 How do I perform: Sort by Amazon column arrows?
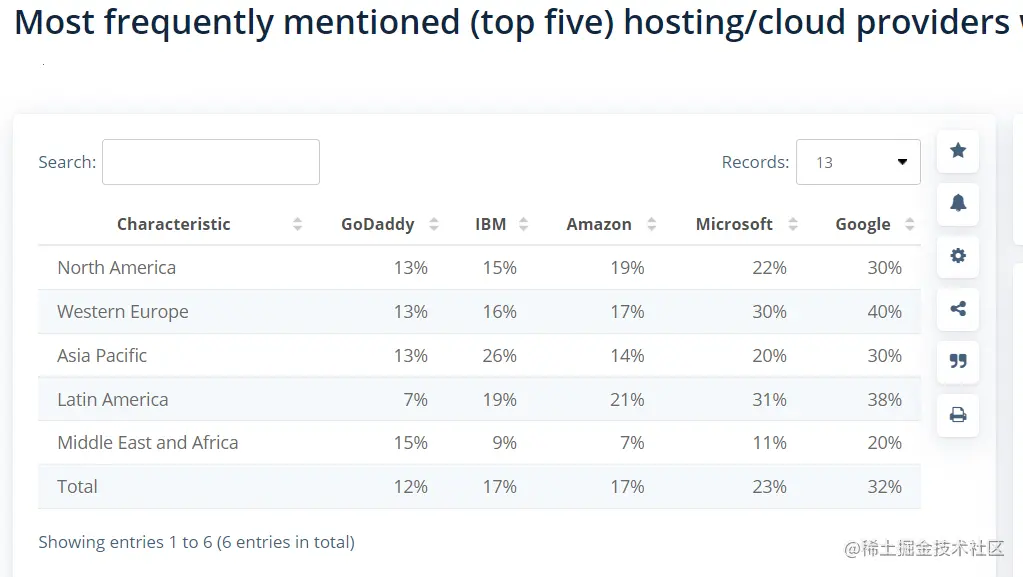[652, 224]
